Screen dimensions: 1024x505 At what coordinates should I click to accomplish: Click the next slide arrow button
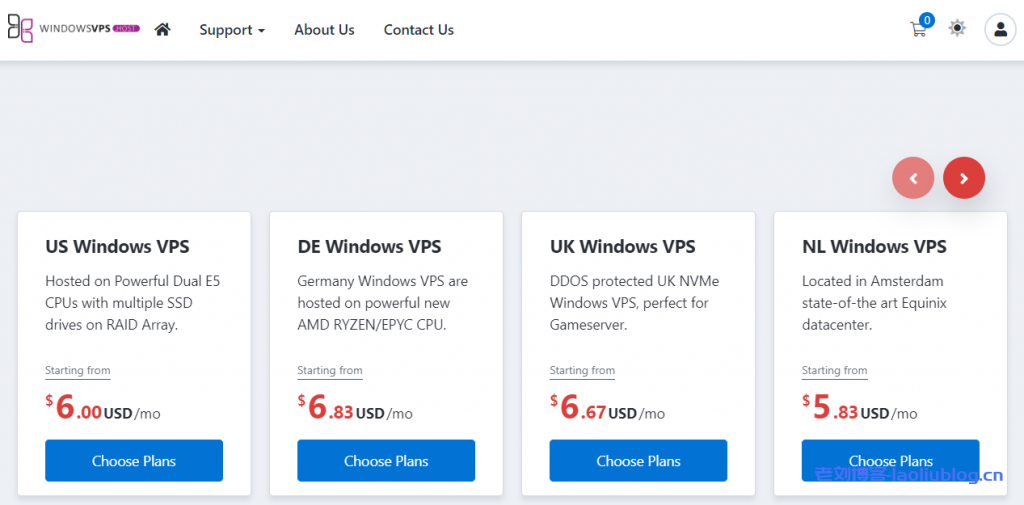[x=964, y=178]
